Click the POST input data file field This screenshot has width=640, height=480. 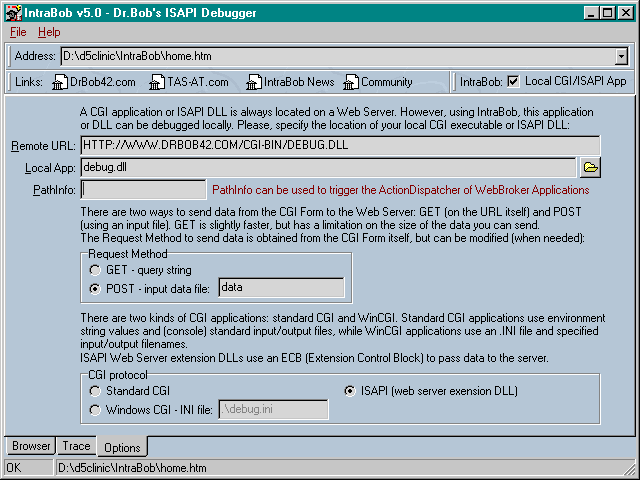(x=281, y=288)
